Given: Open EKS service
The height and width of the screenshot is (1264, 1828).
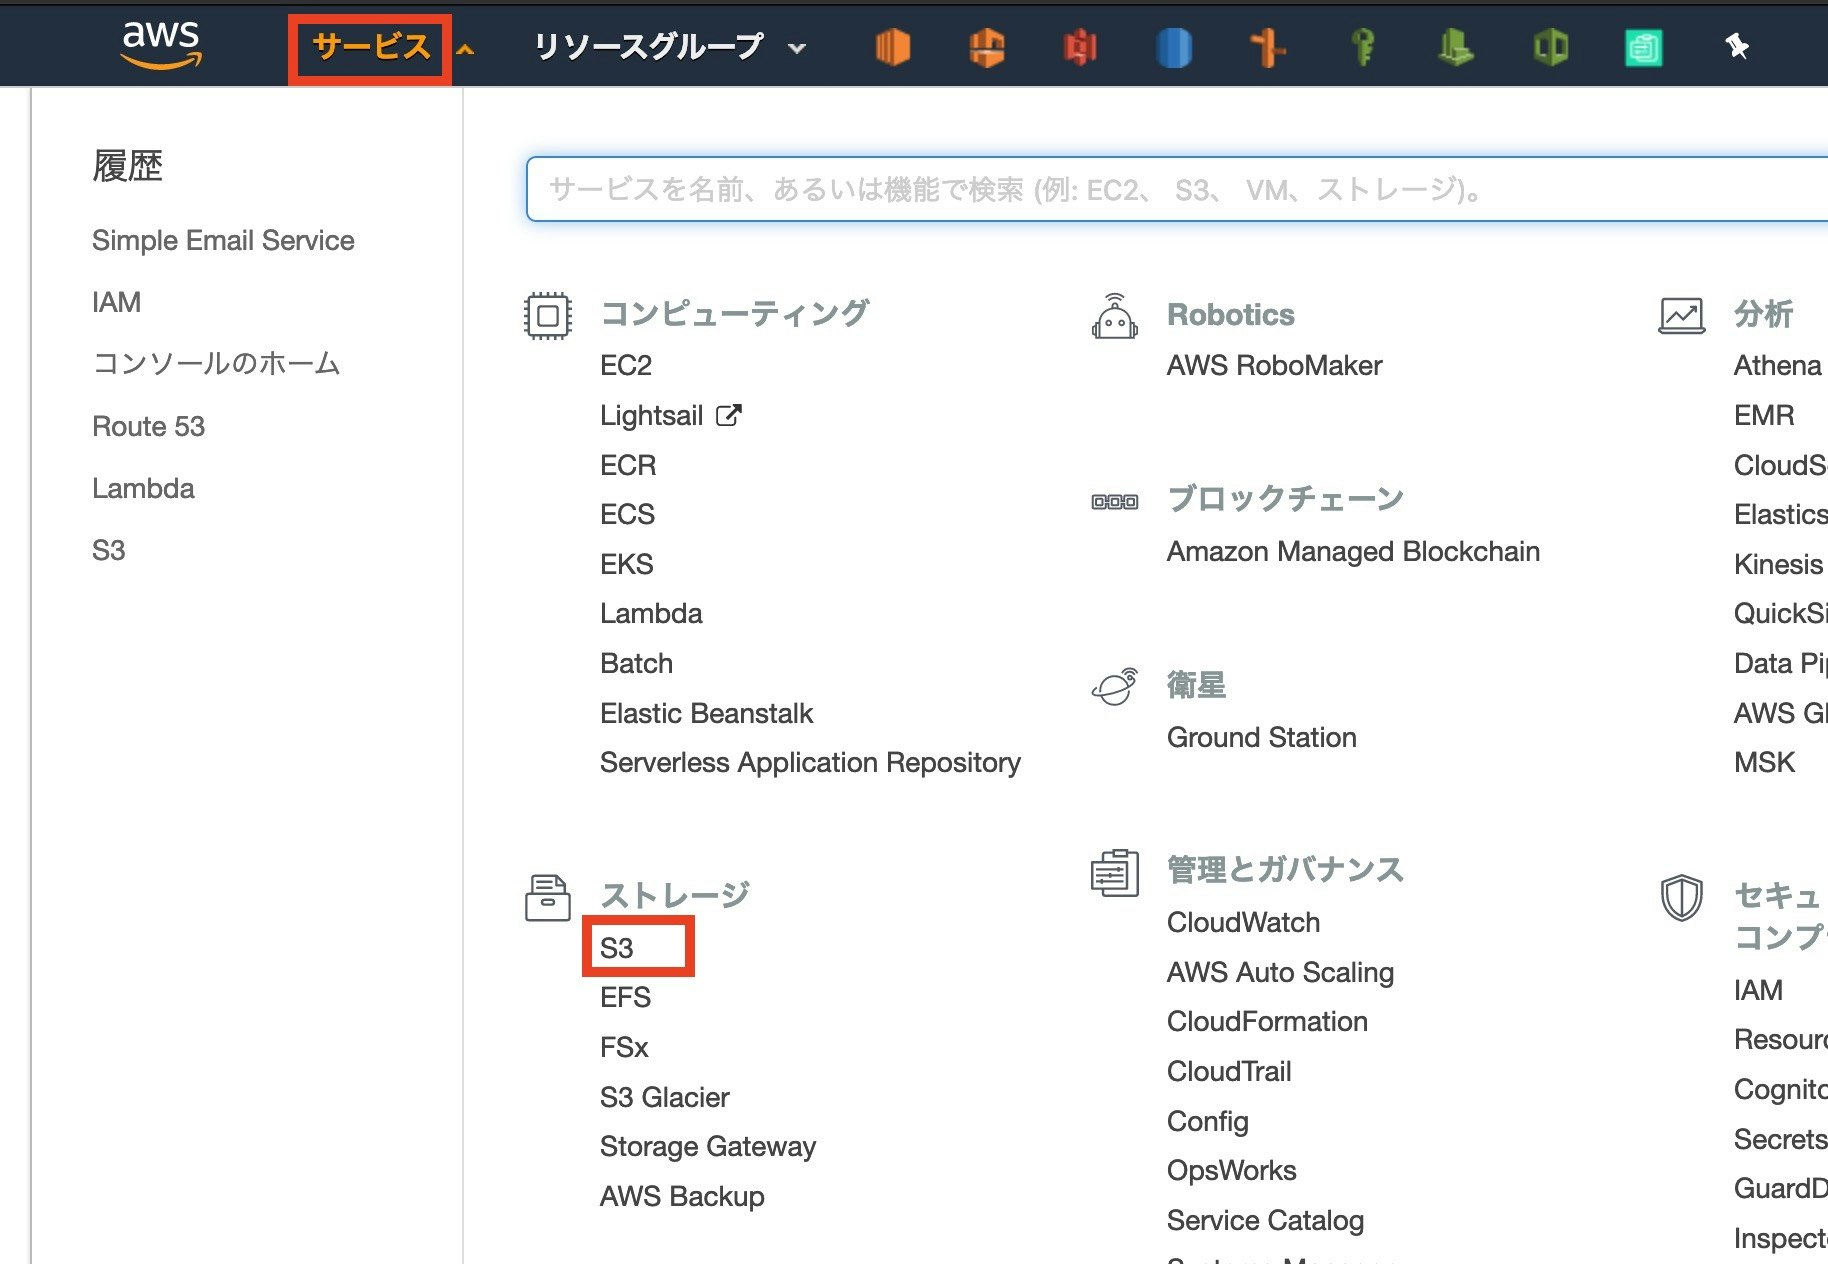Looking at the screenshot, I should pos(627,564).
